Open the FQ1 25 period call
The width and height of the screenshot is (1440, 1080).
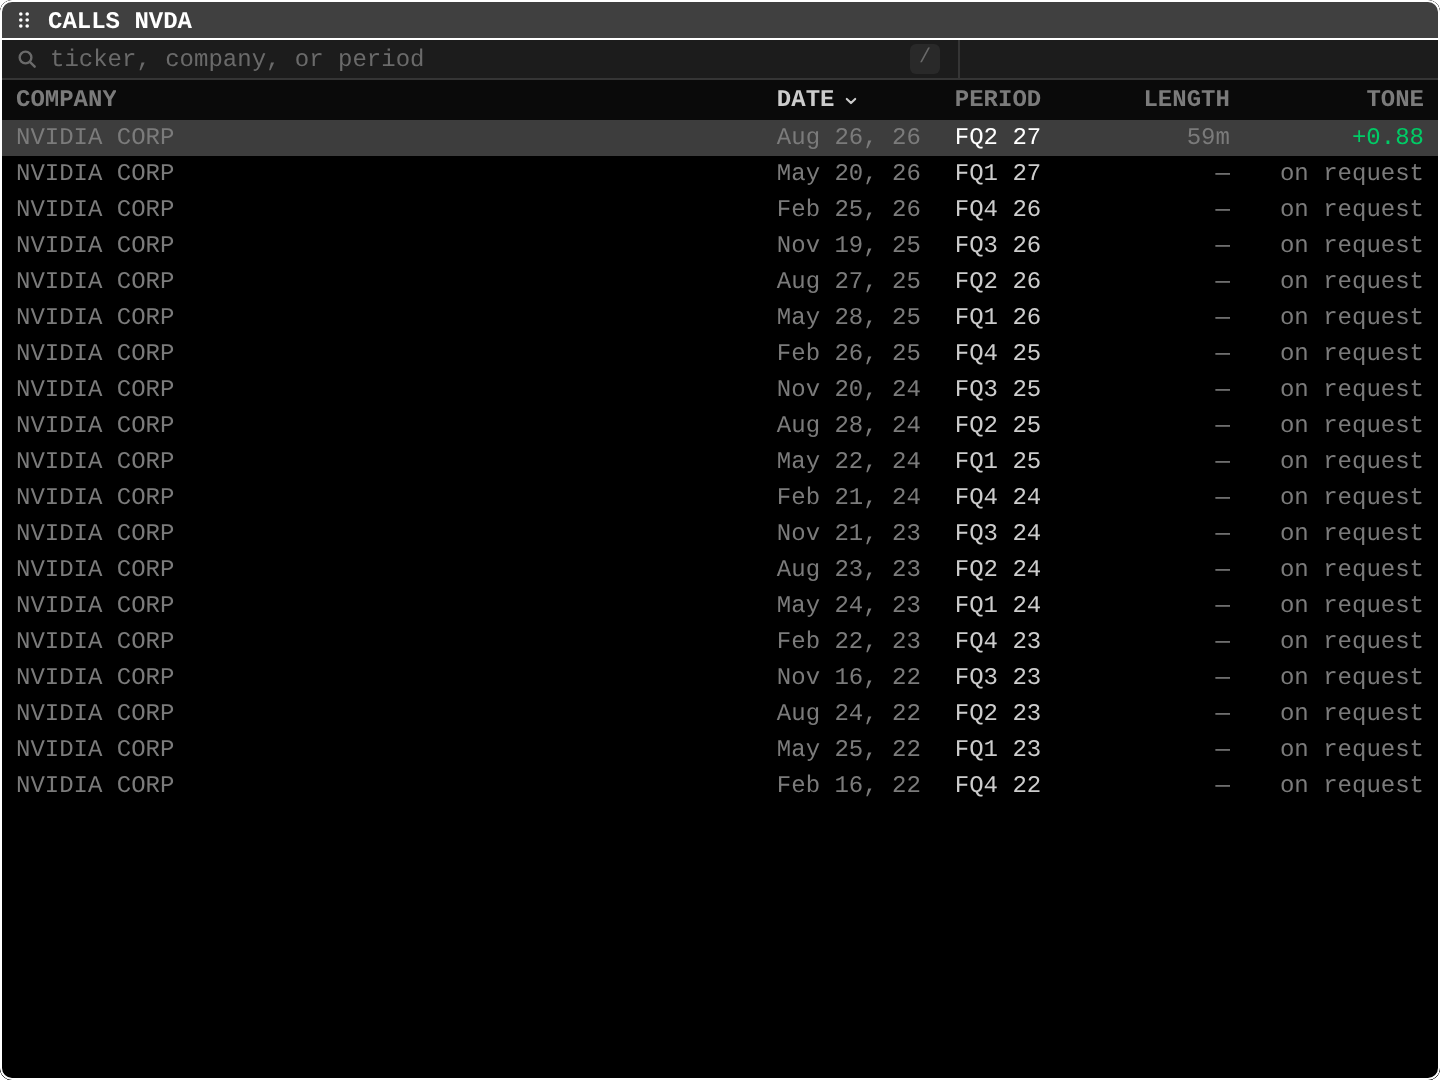coord(997,461)
